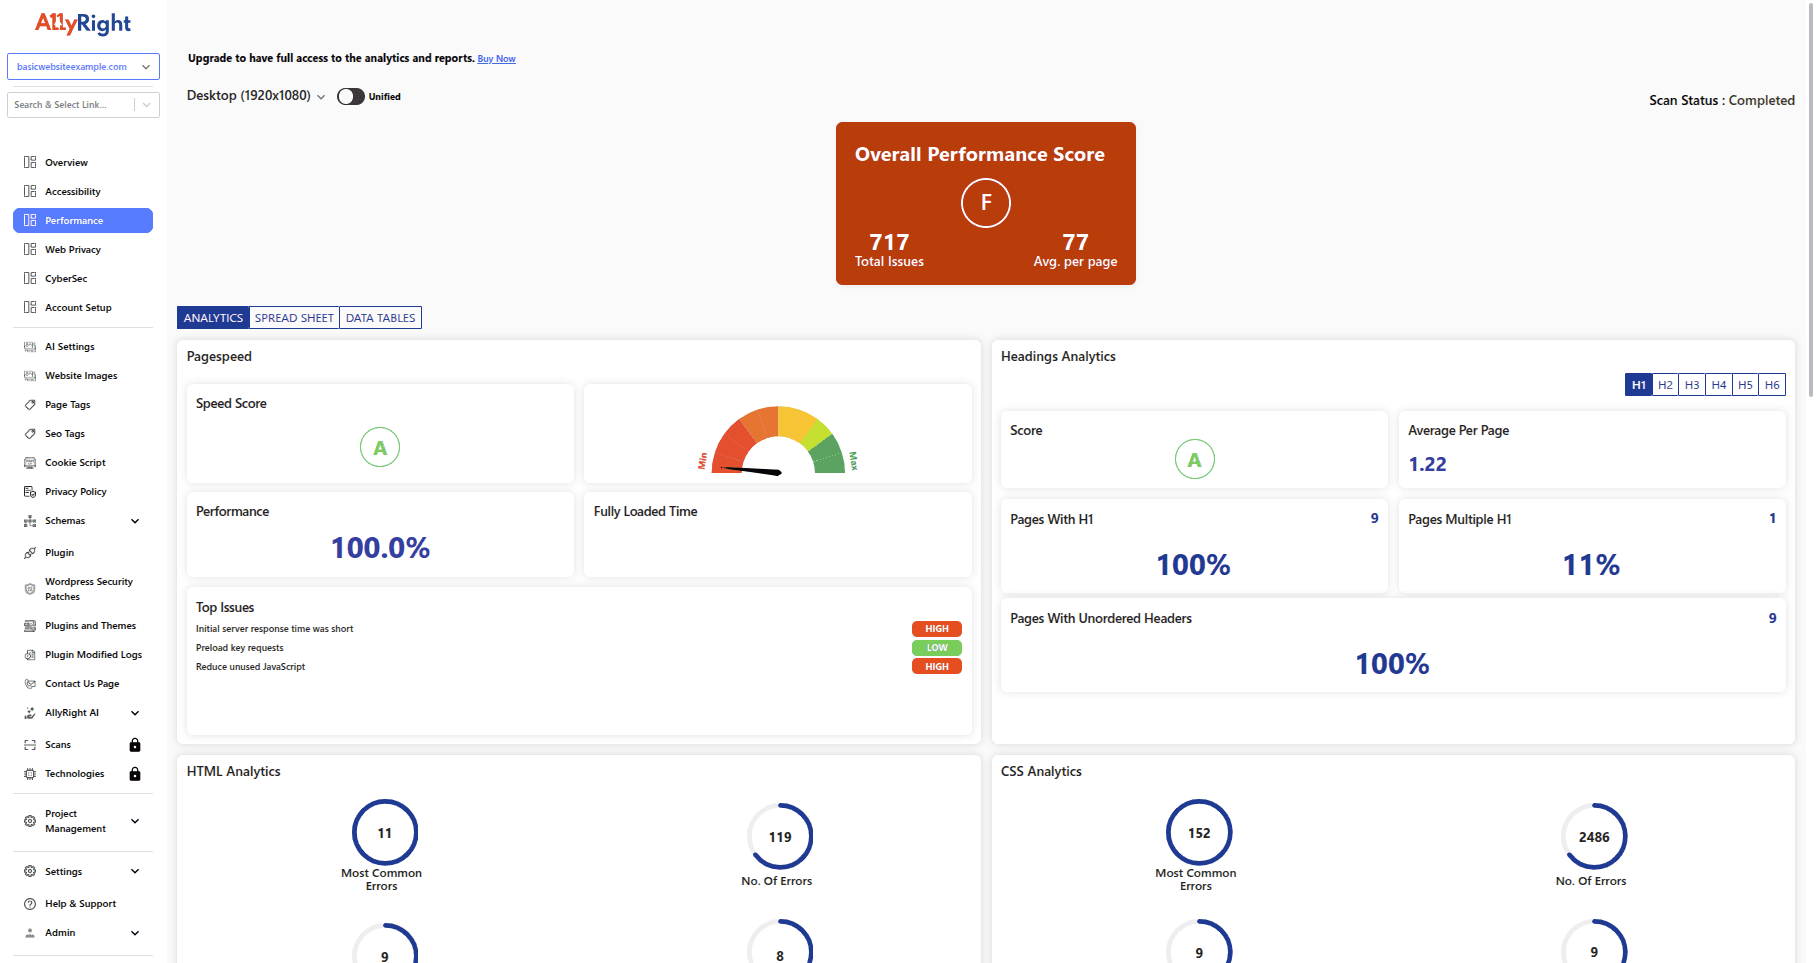Click the website selector input field
Image resolution: width=1816 pixels, height=963 pixels.
coord(83,66)
